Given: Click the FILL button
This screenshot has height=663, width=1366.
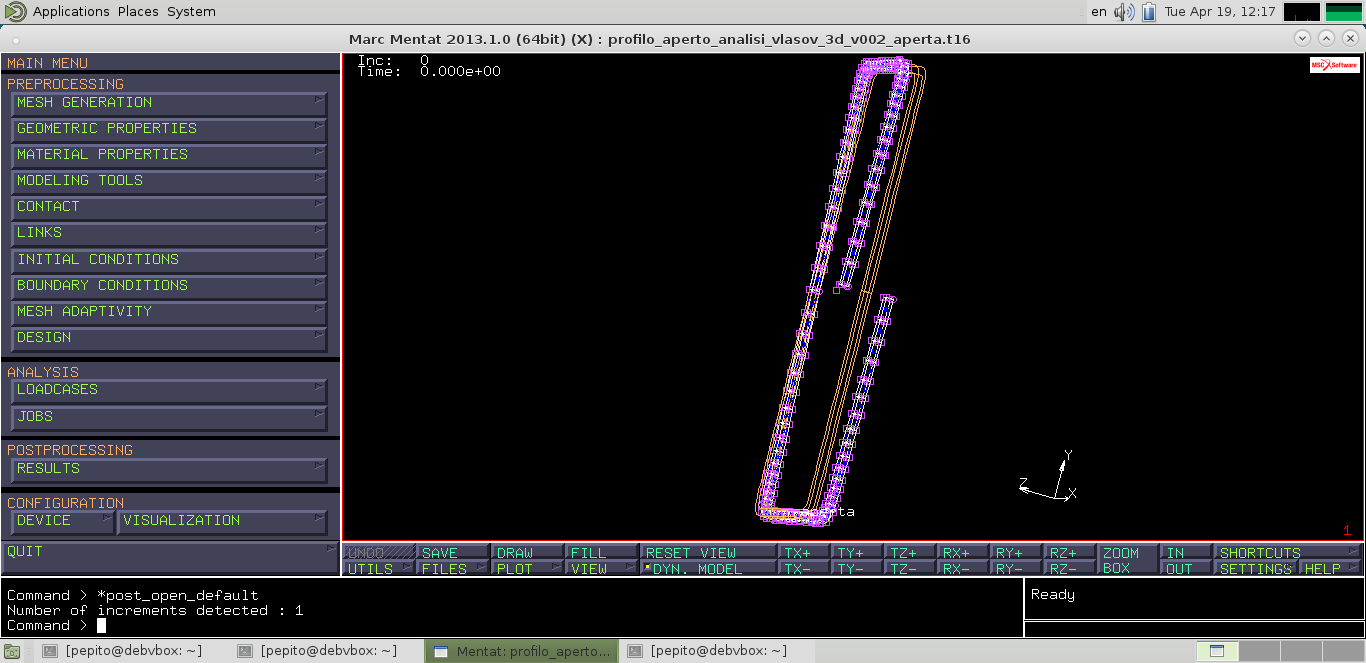Looking at the screenshot, I should pos(603,552).
